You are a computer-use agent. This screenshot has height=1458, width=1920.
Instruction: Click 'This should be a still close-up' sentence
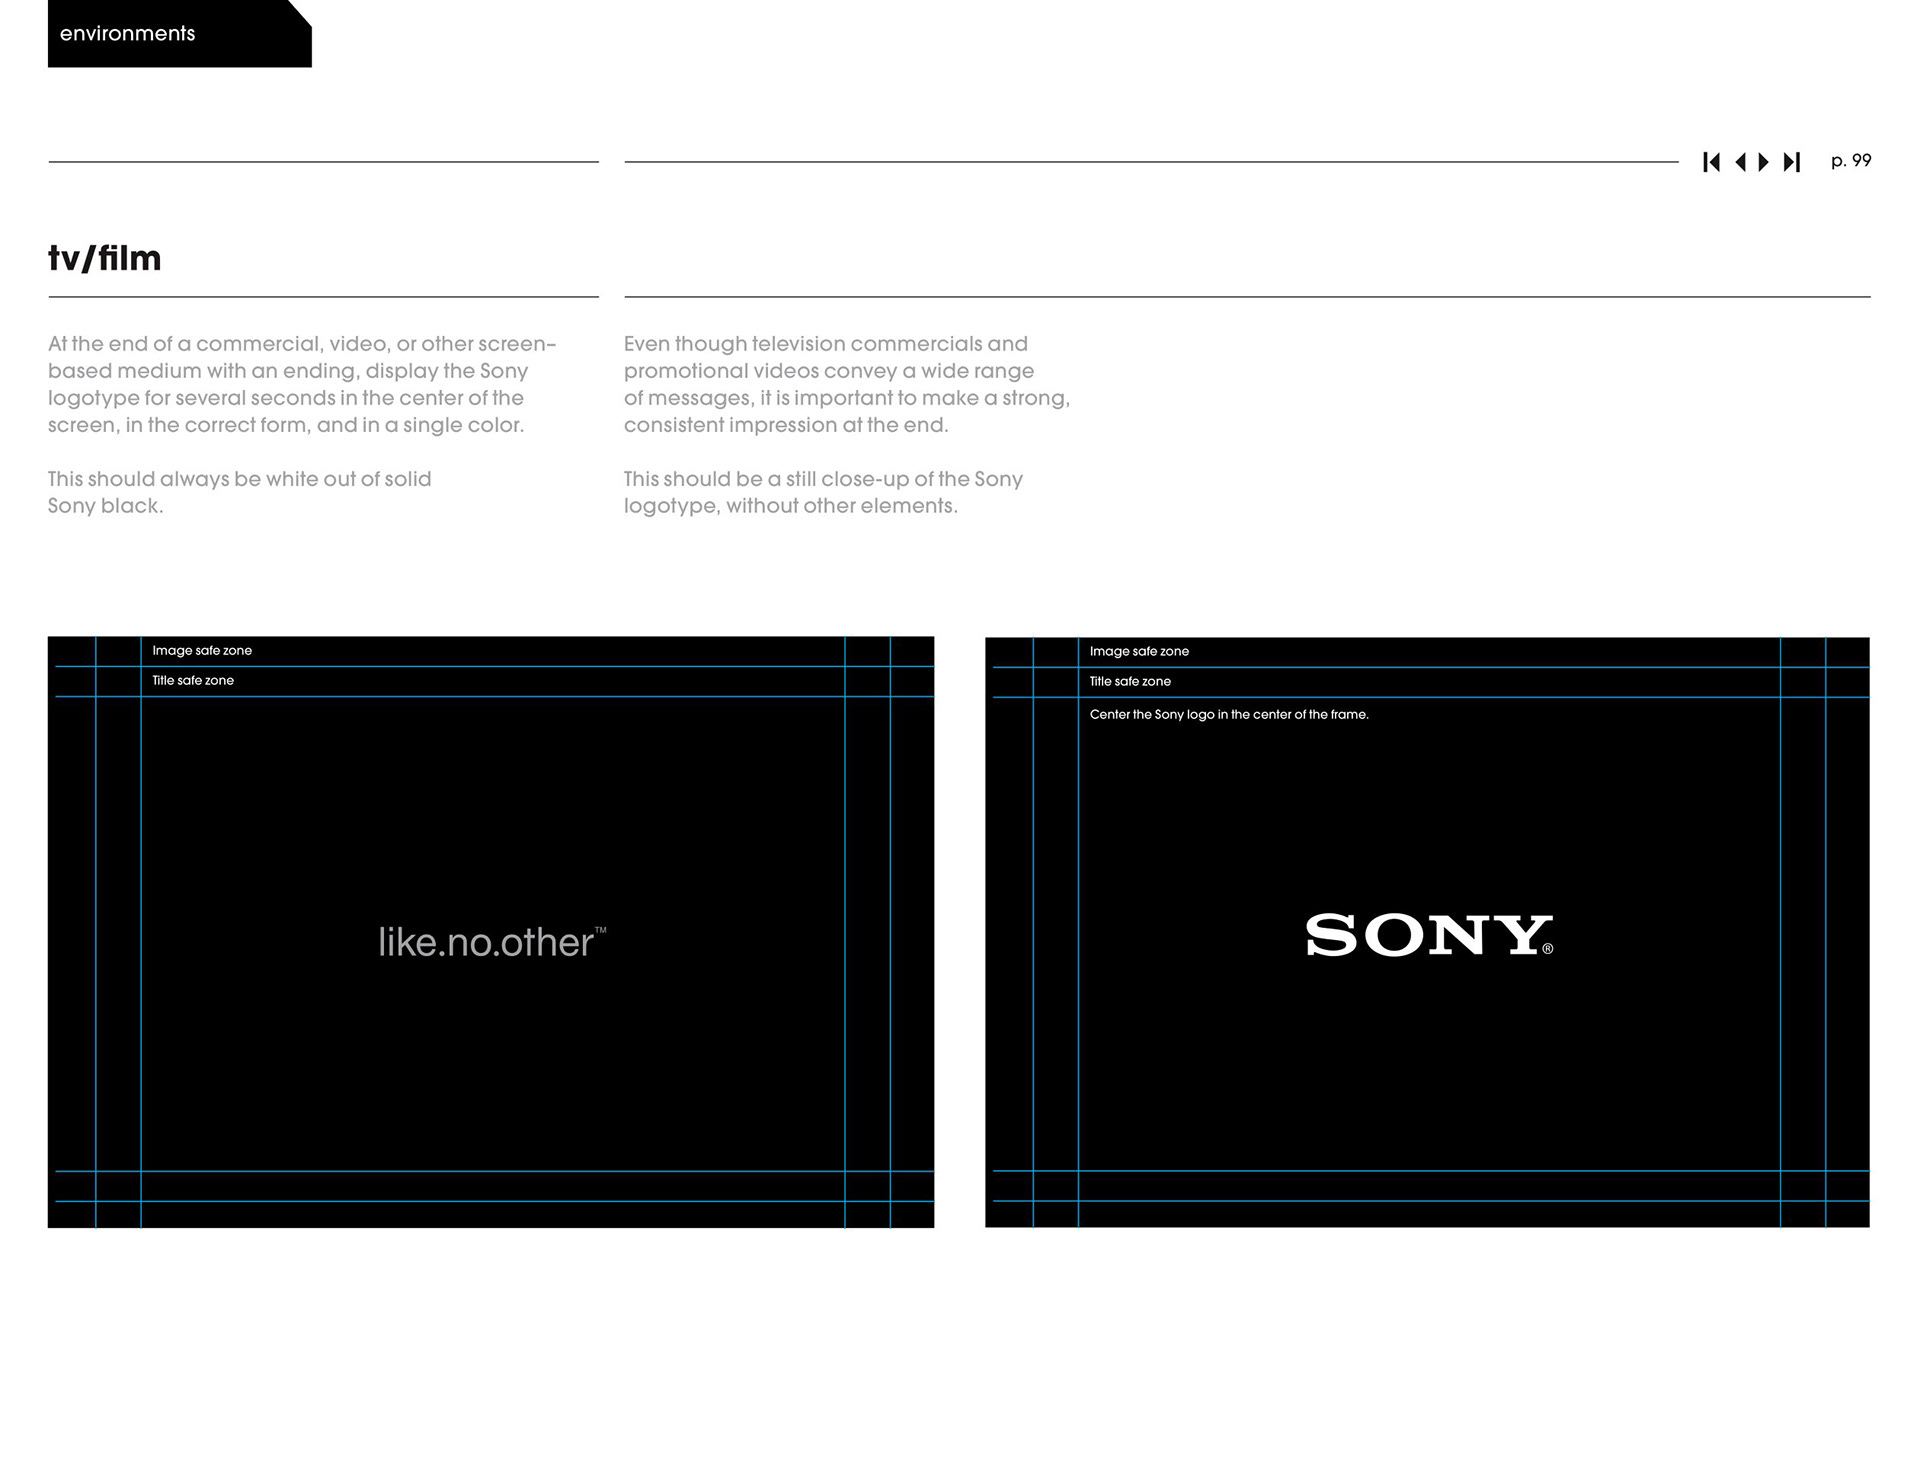point(823,492)
